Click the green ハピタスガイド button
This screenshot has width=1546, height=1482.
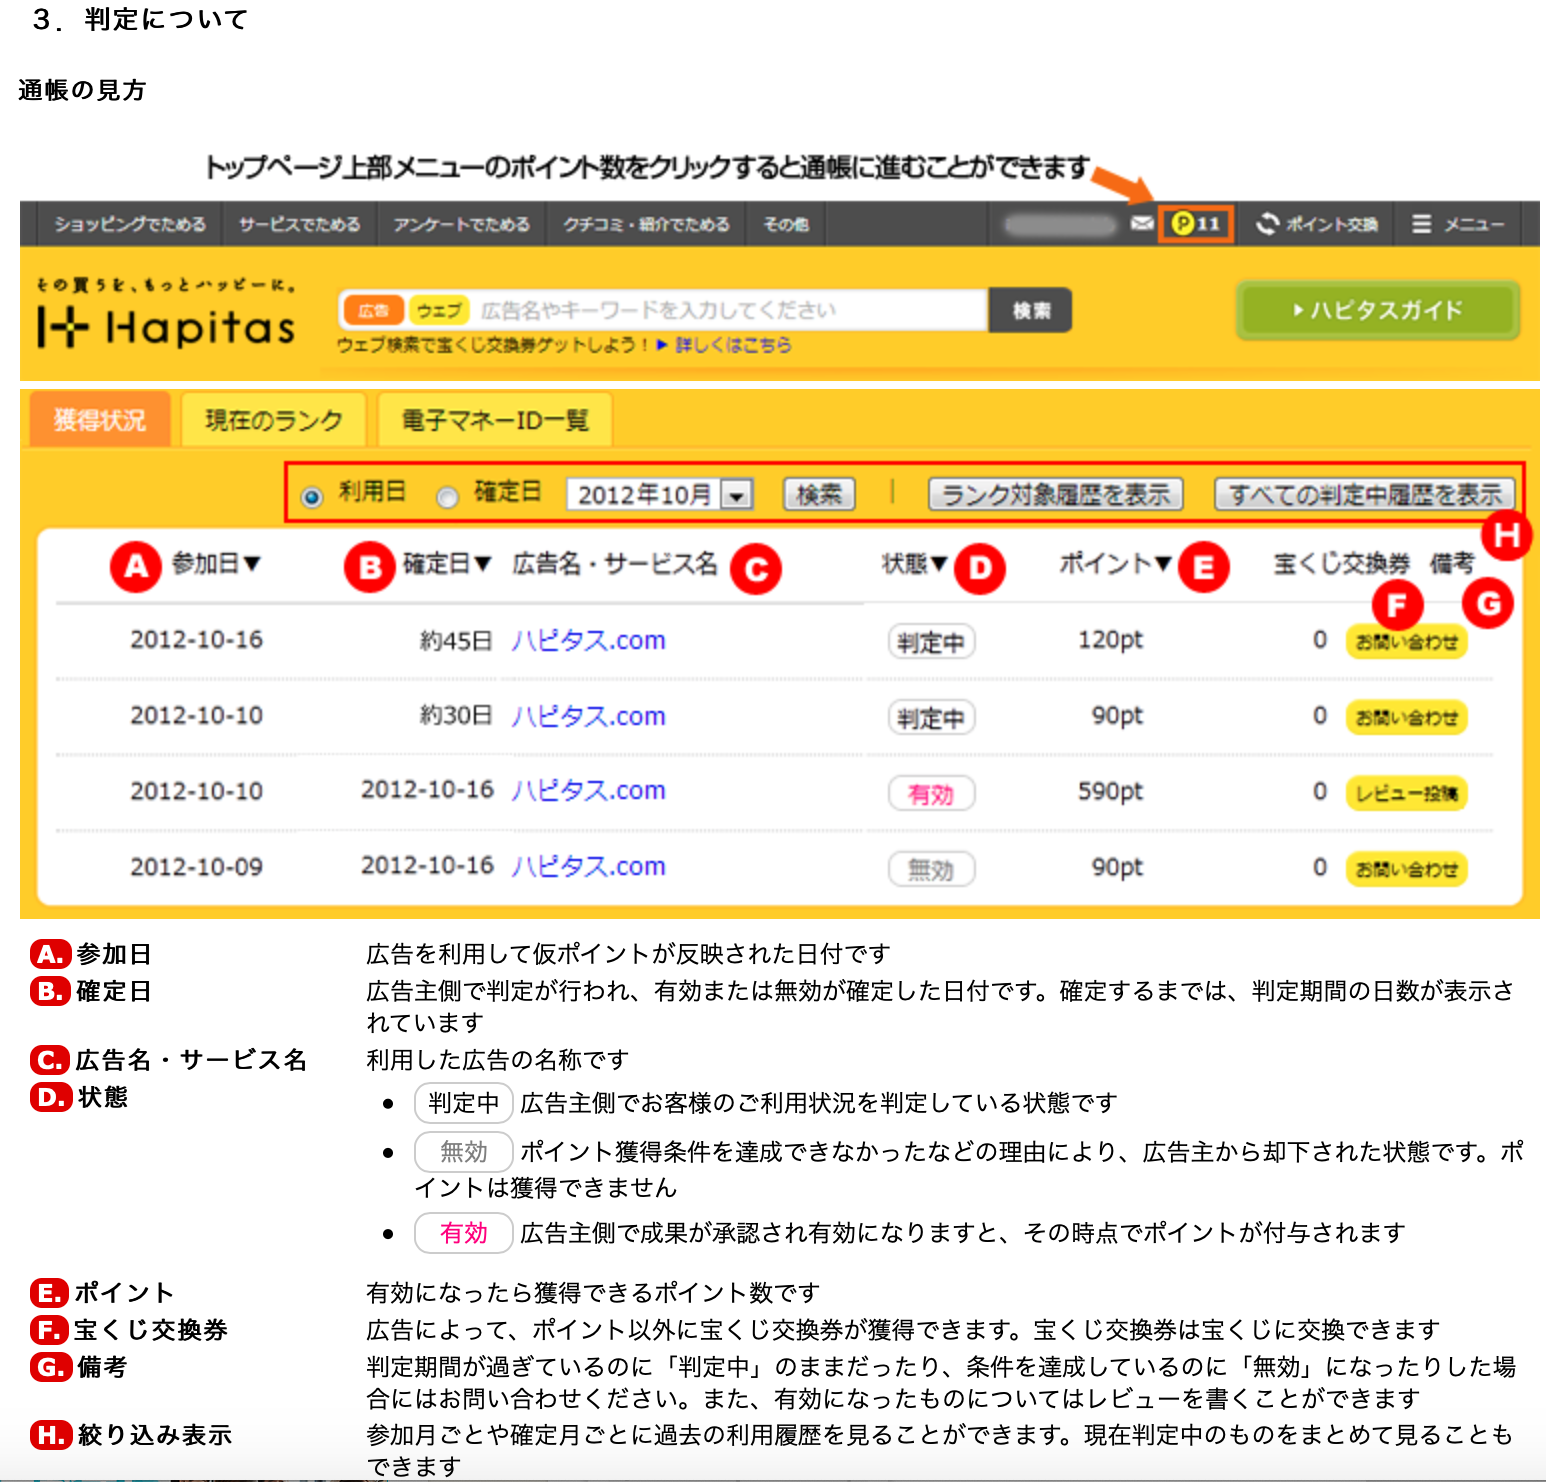point(1378,310)
